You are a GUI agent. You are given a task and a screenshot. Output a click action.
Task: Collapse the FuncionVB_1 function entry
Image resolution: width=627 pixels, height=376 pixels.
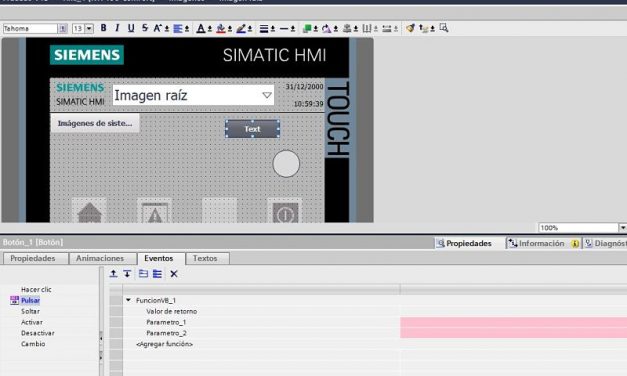click(128, 300)
